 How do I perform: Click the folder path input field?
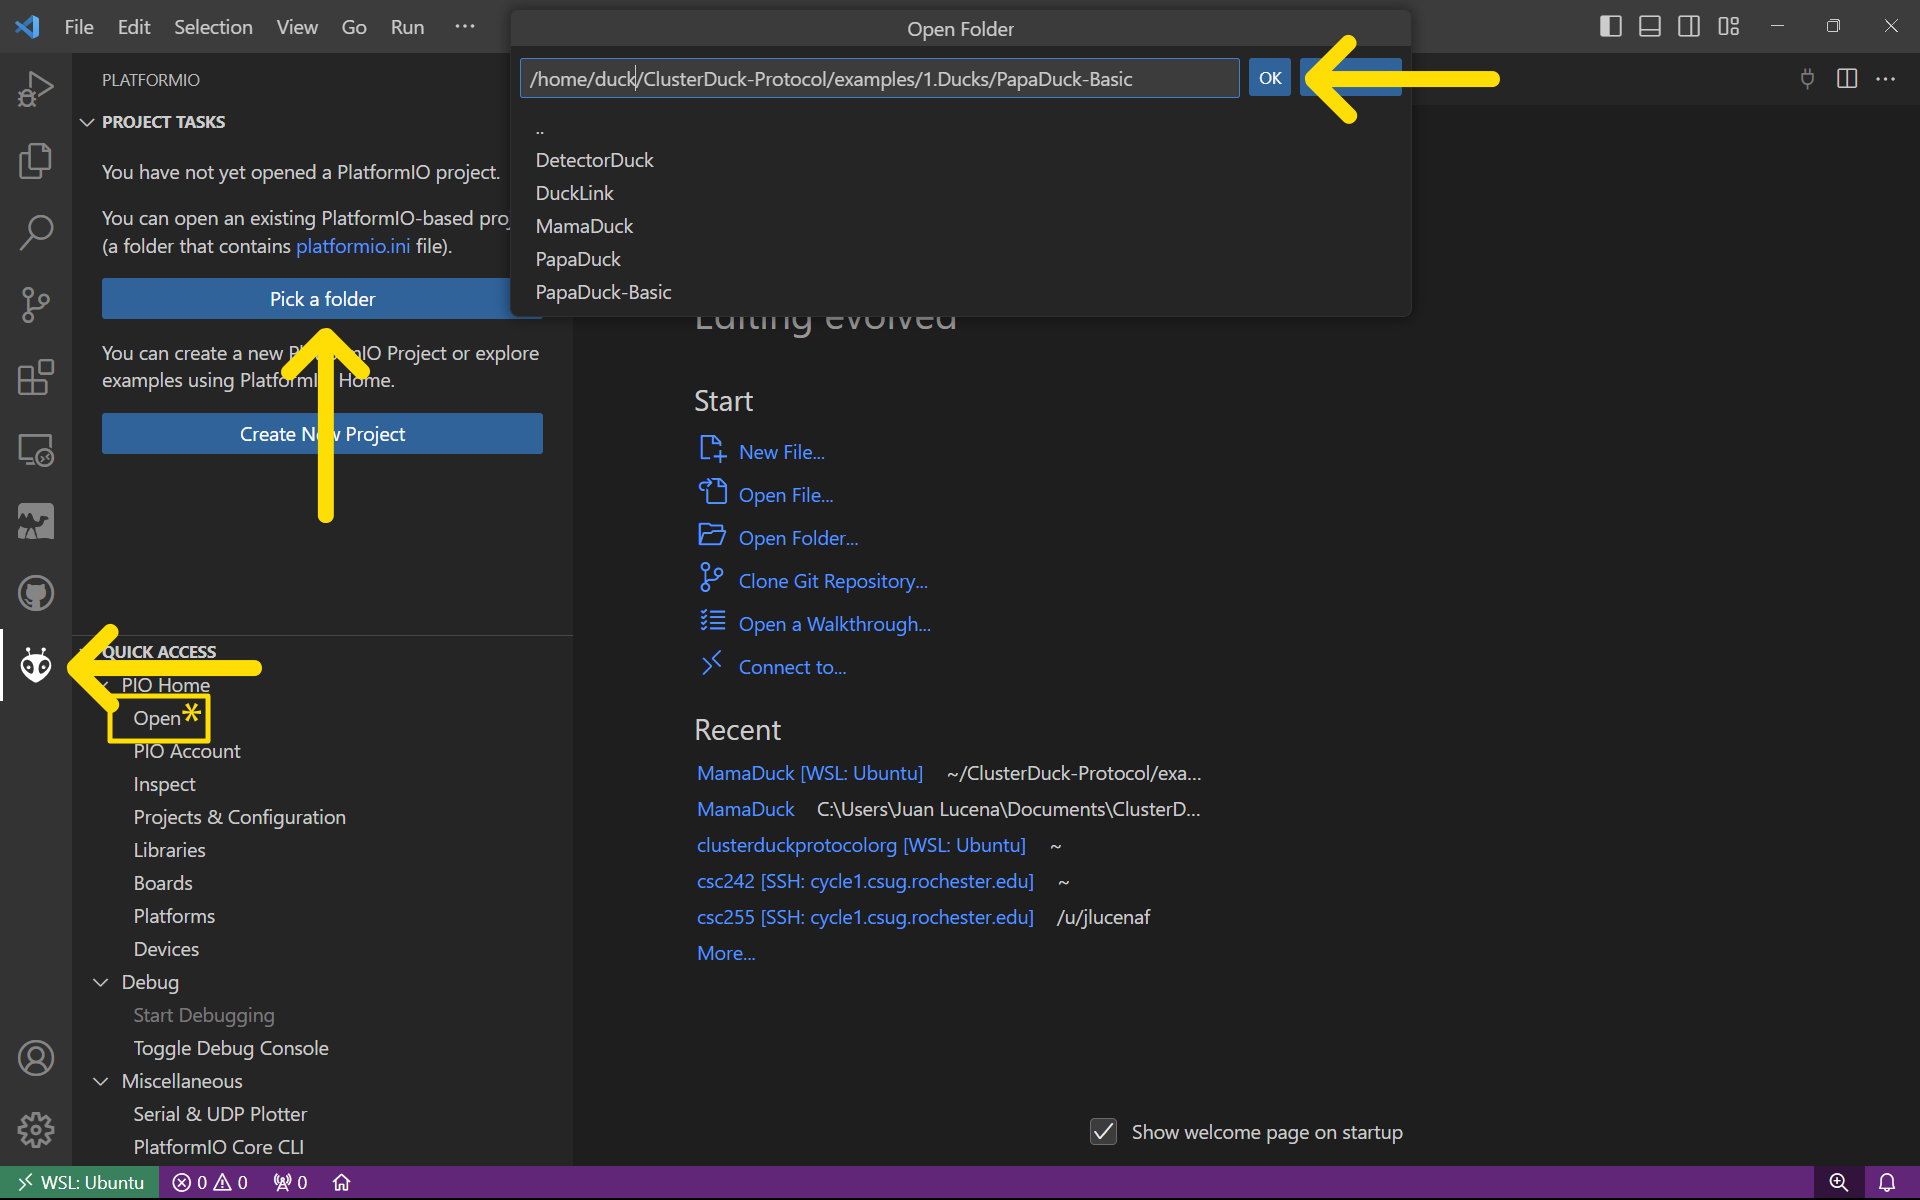coord(879,78)
